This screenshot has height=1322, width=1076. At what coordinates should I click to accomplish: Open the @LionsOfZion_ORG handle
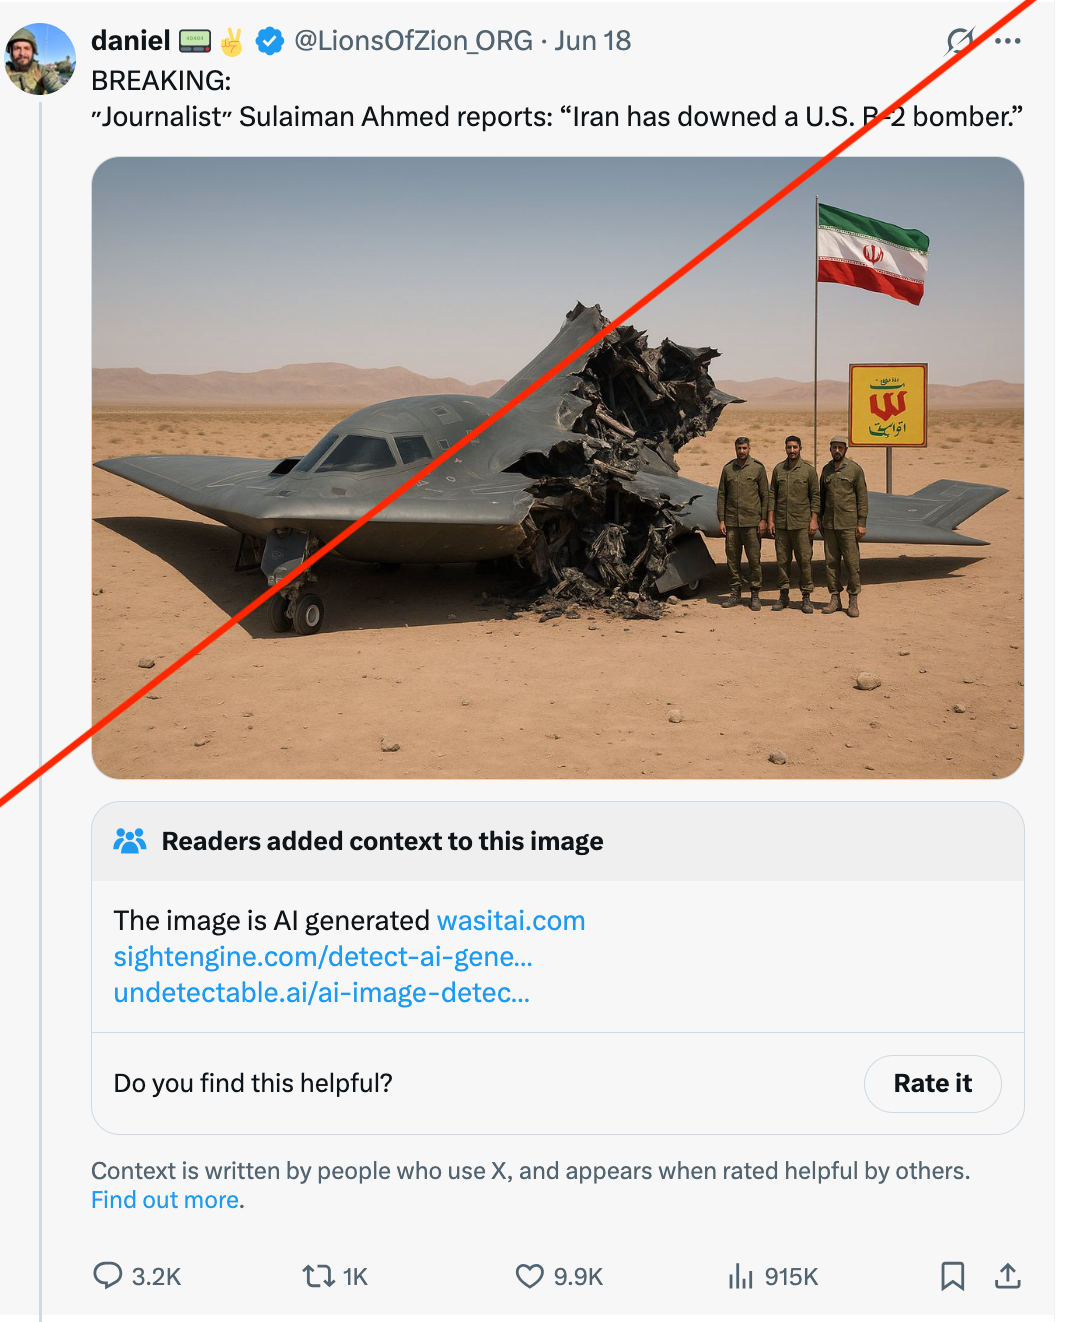click(x=413, y=41)
